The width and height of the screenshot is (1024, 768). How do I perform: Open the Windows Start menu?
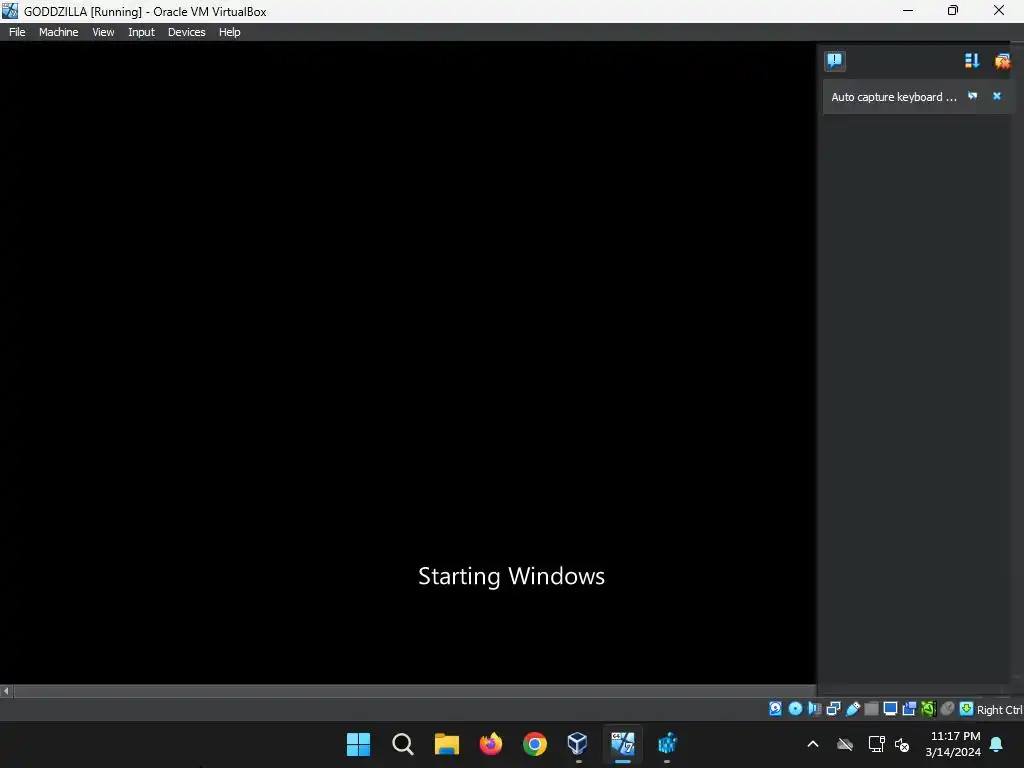(x=358, y=744)
